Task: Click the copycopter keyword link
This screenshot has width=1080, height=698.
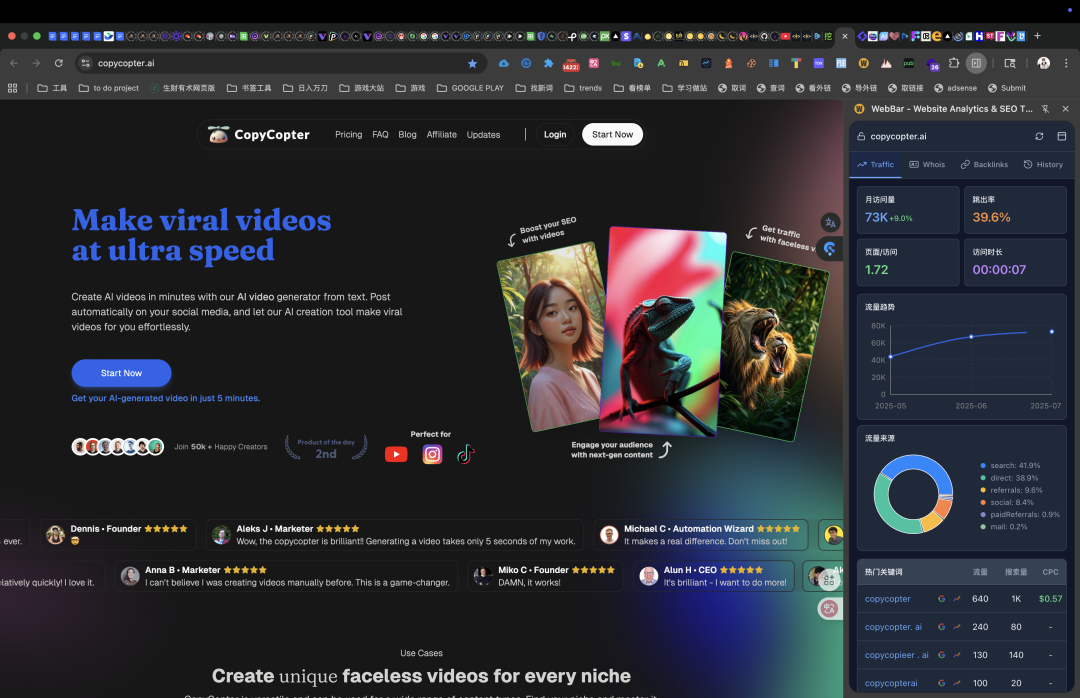Action: pyautogui.click(x=888, y=599)
